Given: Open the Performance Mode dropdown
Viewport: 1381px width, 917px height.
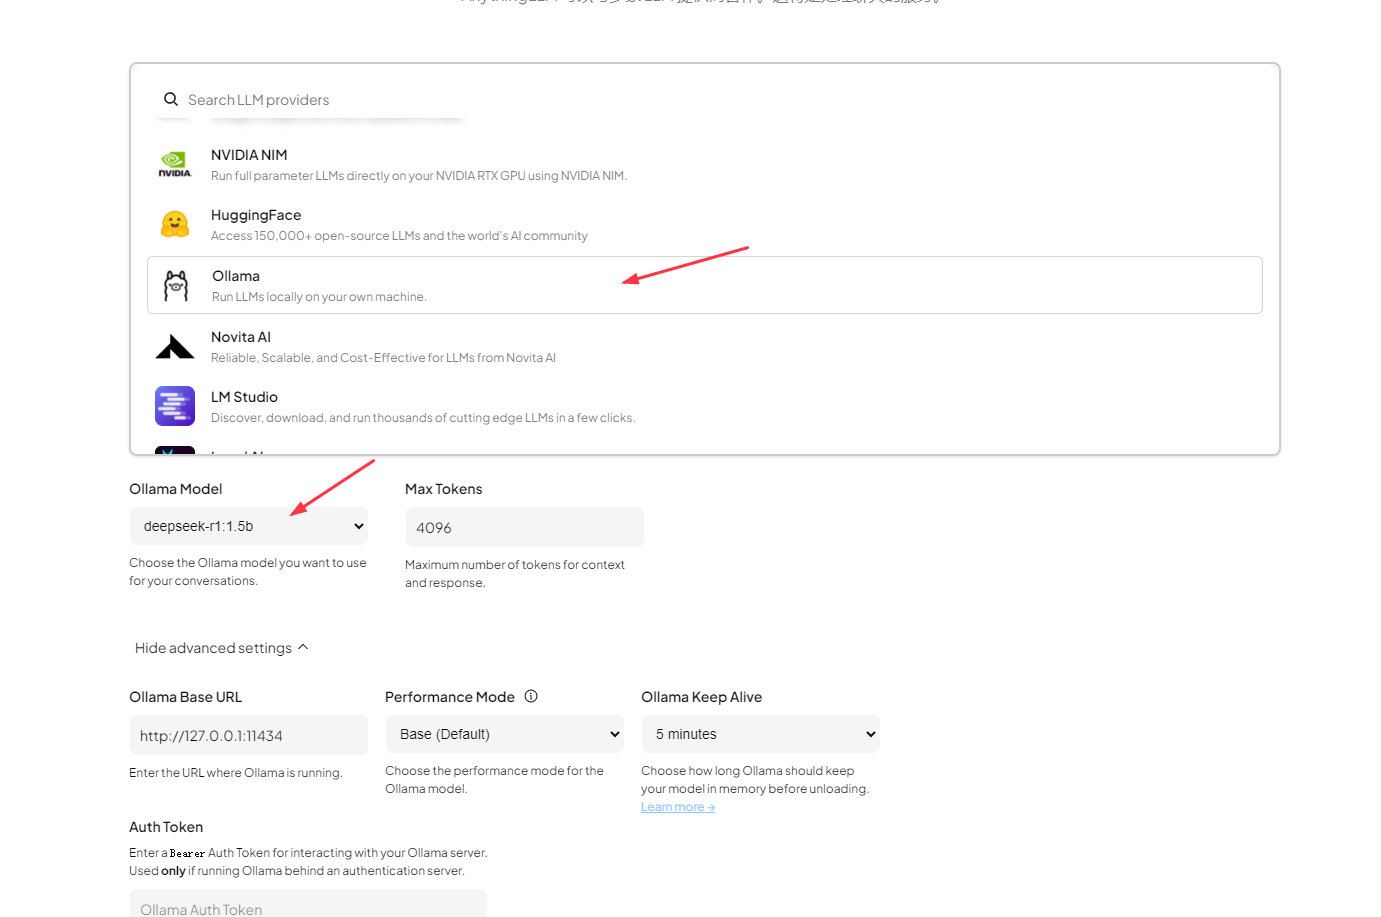Looking at the screenshot, I should [505, 734].
